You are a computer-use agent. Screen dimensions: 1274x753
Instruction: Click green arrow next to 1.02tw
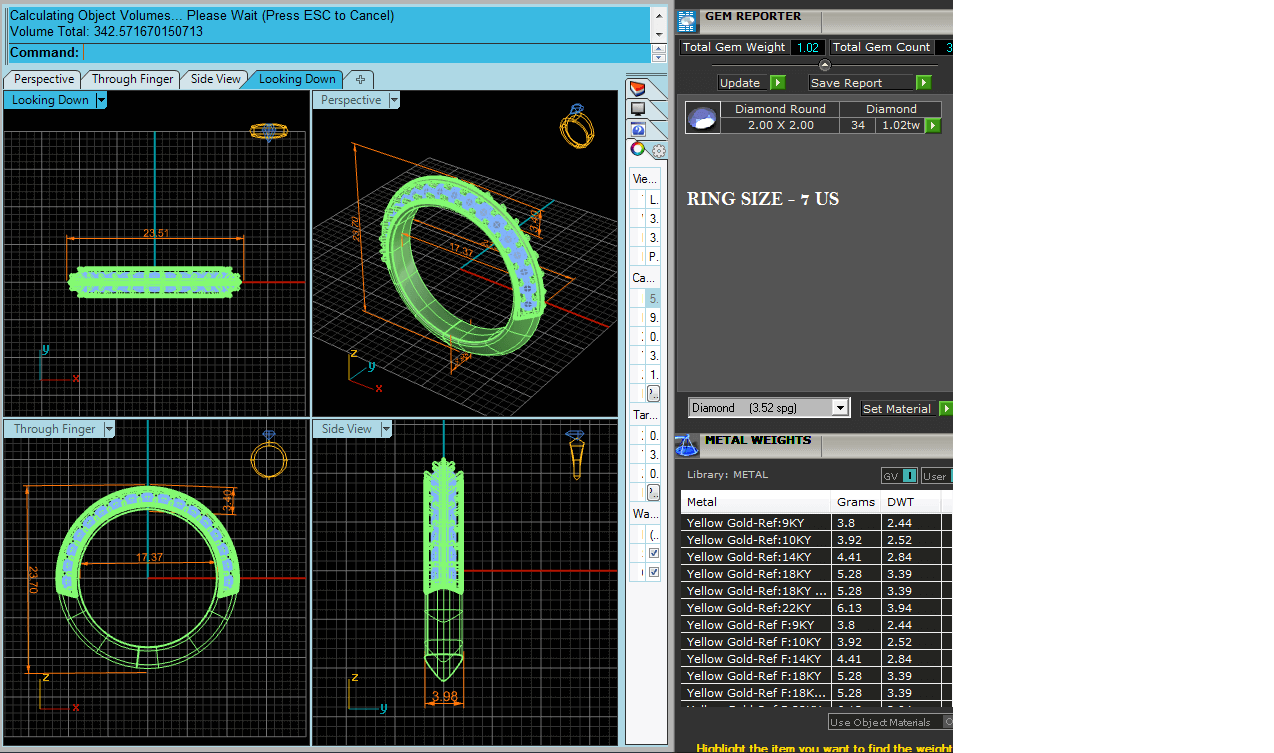tap(933, 126)
